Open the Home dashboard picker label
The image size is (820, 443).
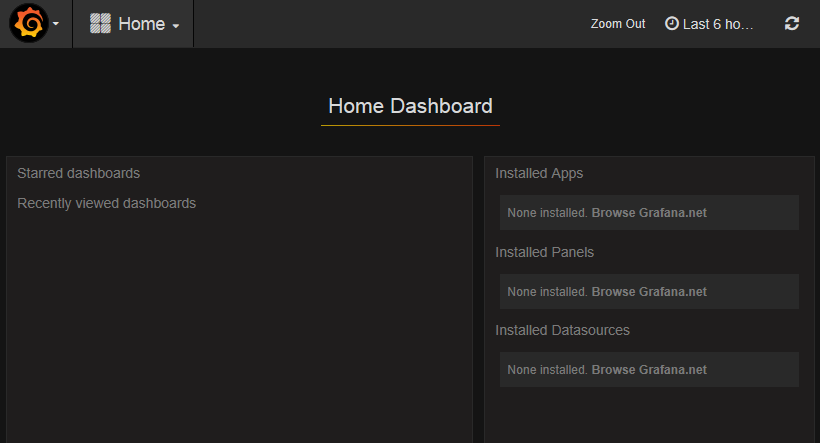(x=141, y=24)
